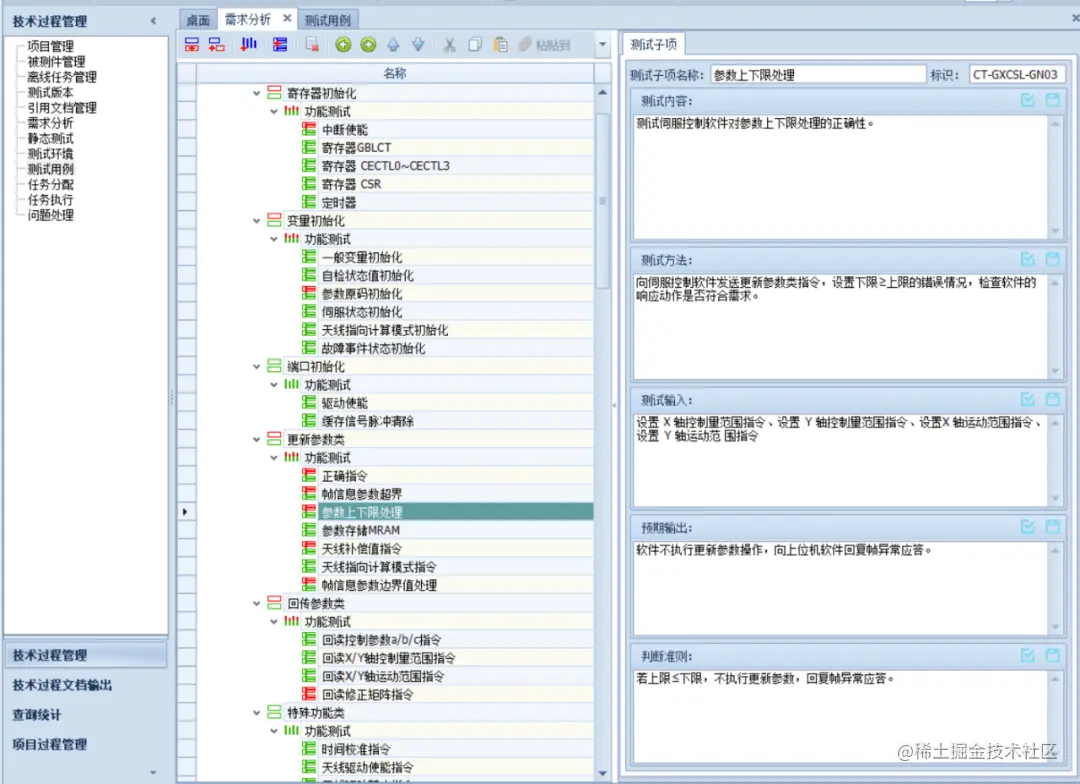Select 寄存器 CECTL0~CECTL3 tree item
1080x784 pixels.
click(386, 166)
